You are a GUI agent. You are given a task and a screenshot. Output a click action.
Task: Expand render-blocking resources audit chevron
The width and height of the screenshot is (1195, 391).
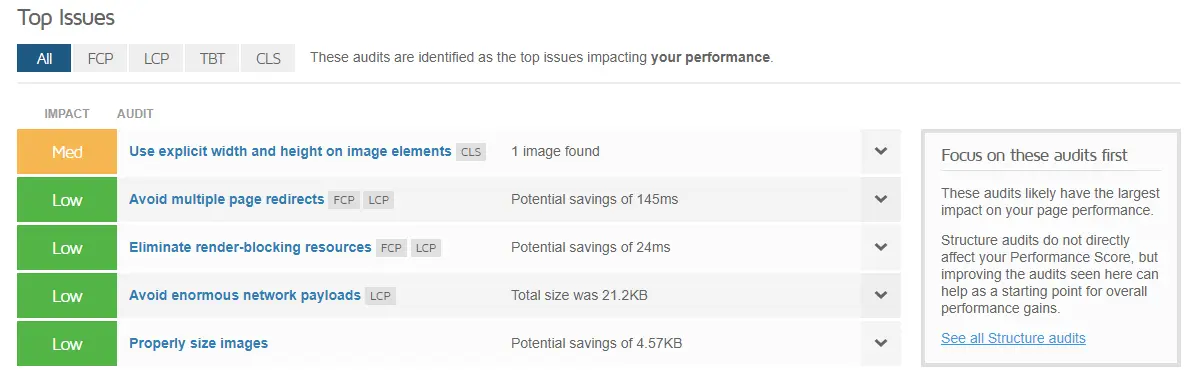pos(881,247)
